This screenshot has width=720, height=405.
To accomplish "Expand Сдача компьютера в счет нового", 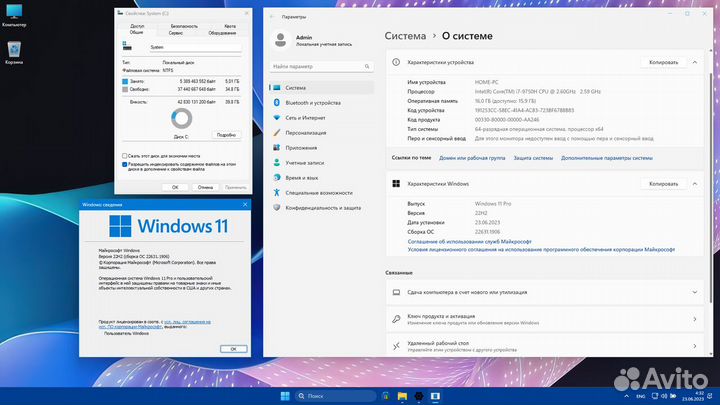I will click(545, 292).
